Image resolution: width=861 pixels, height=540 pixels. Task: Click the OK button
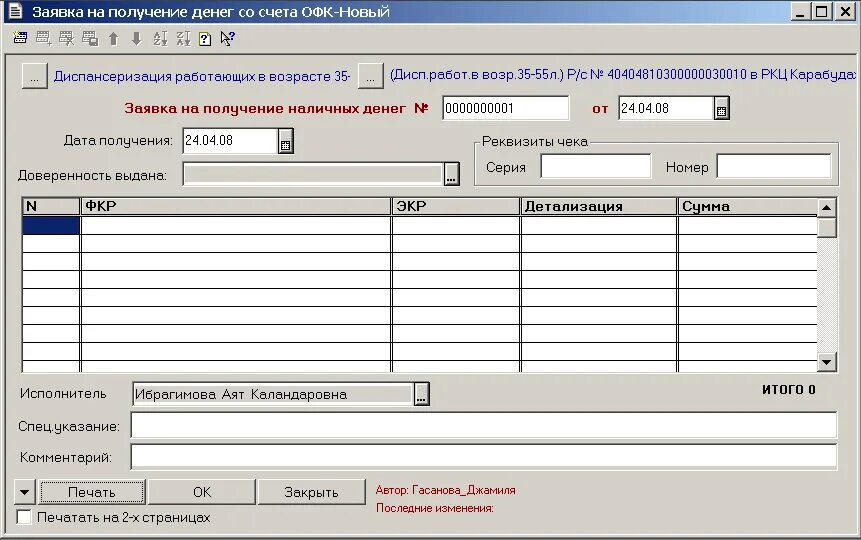click(x=202, y=492)
